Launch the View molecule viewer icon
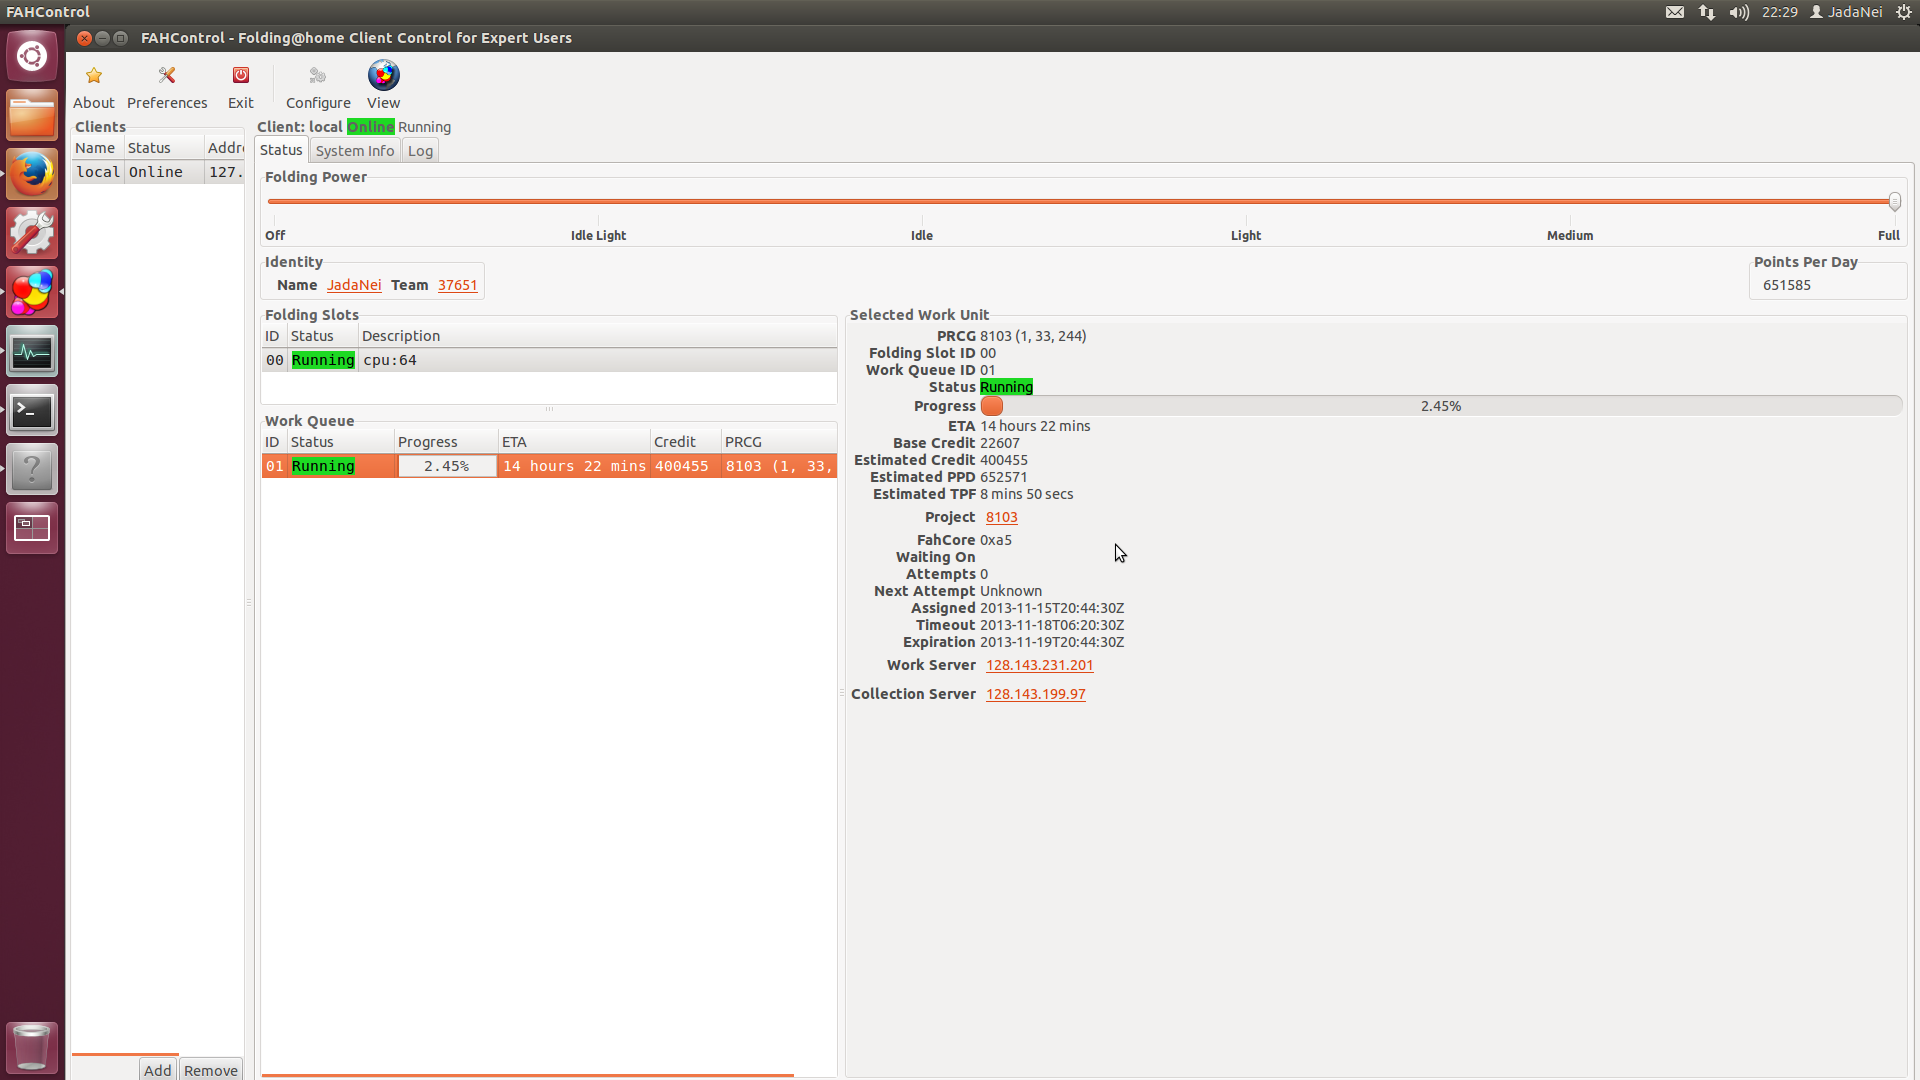 pos(383,75)
